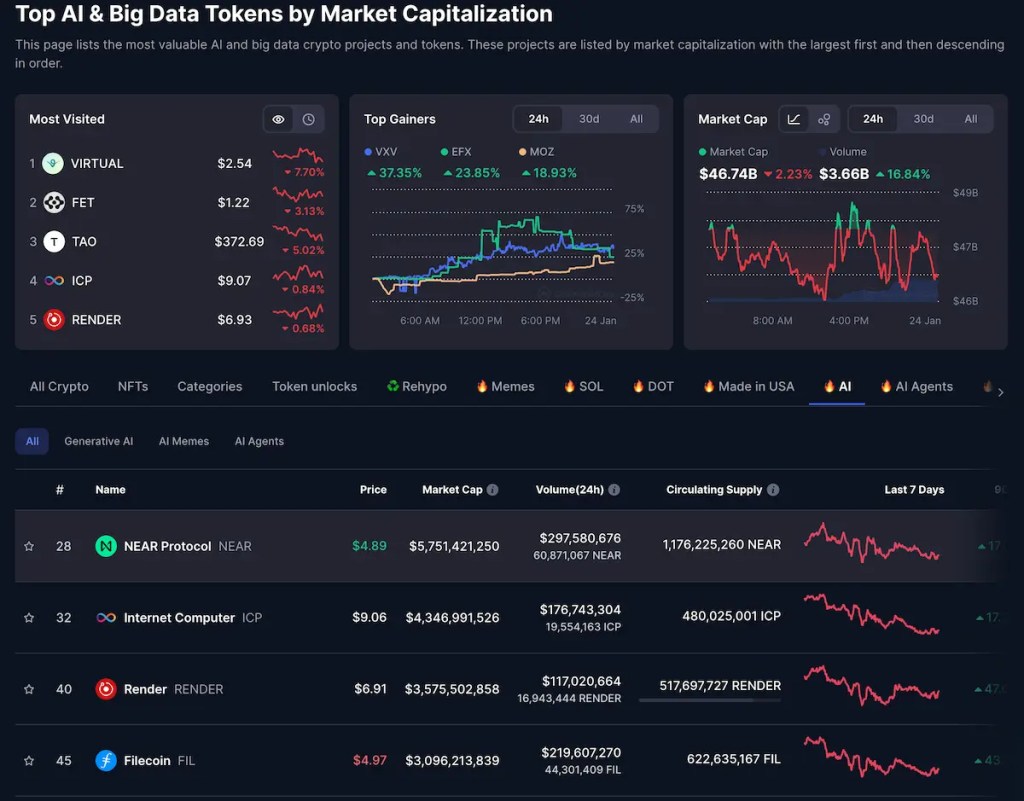The width and height of the screenshot is (1024, 801).
Task: Switch Market Cap card to line chart view
Action: 793,119
